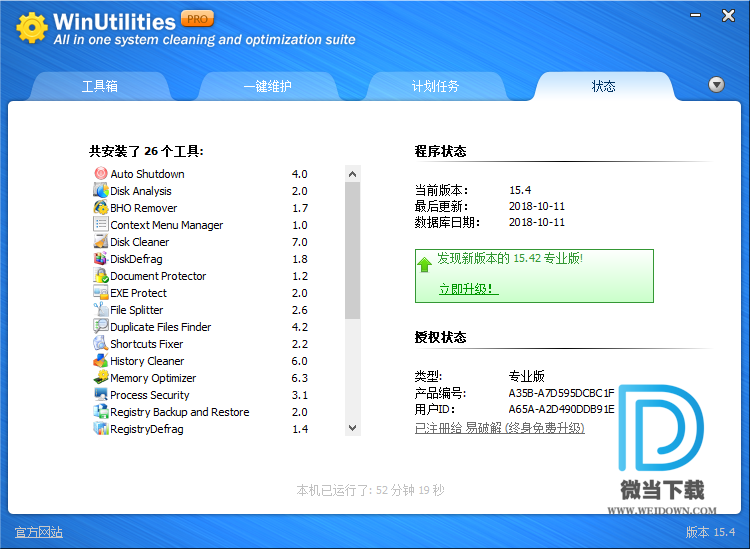750x549 pixels.
Task: Click the RegistryDefrag icon
Action: pyautogui.click(x=100, y=428)
